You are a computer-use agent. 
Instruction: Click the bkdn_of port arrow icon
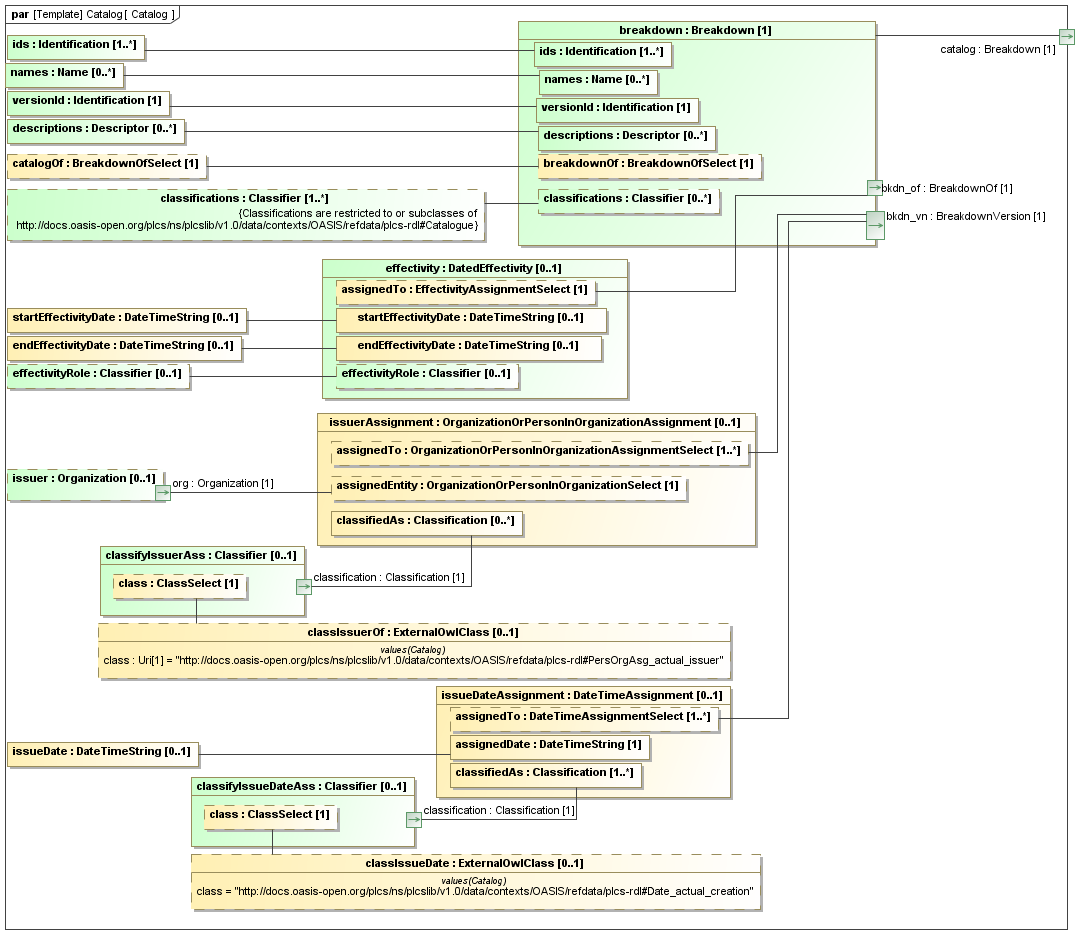point(875,188)
